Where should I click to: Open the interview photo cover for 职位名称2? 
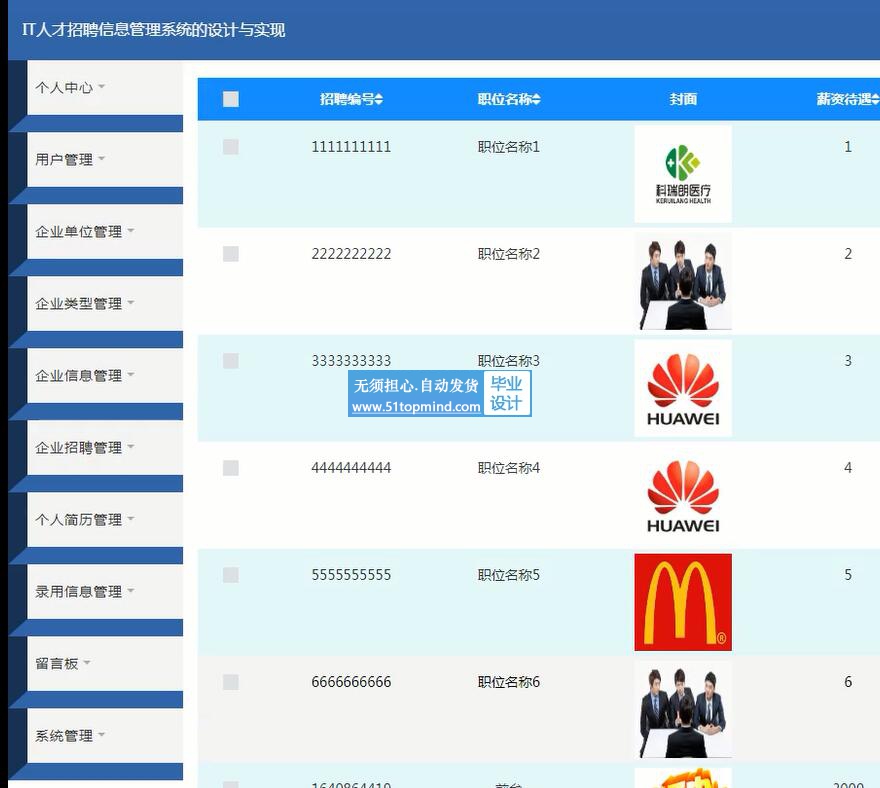[x=683, y=281]
